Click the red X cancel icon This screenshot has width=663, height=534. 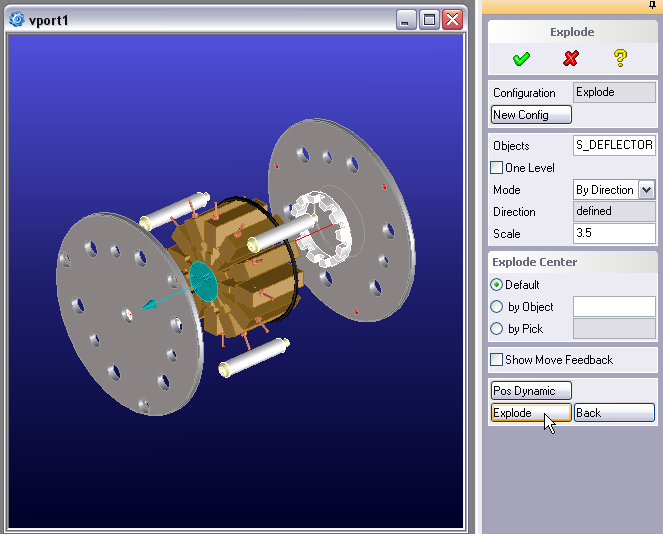[x=571, y=59]
